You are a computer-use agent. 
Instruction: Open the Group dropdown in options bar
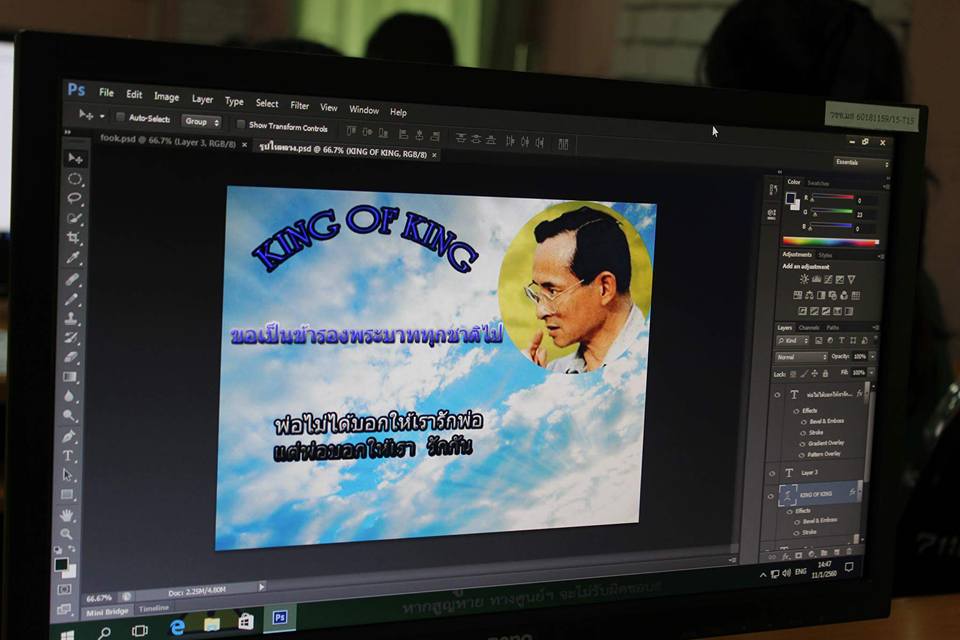(201, 121)
